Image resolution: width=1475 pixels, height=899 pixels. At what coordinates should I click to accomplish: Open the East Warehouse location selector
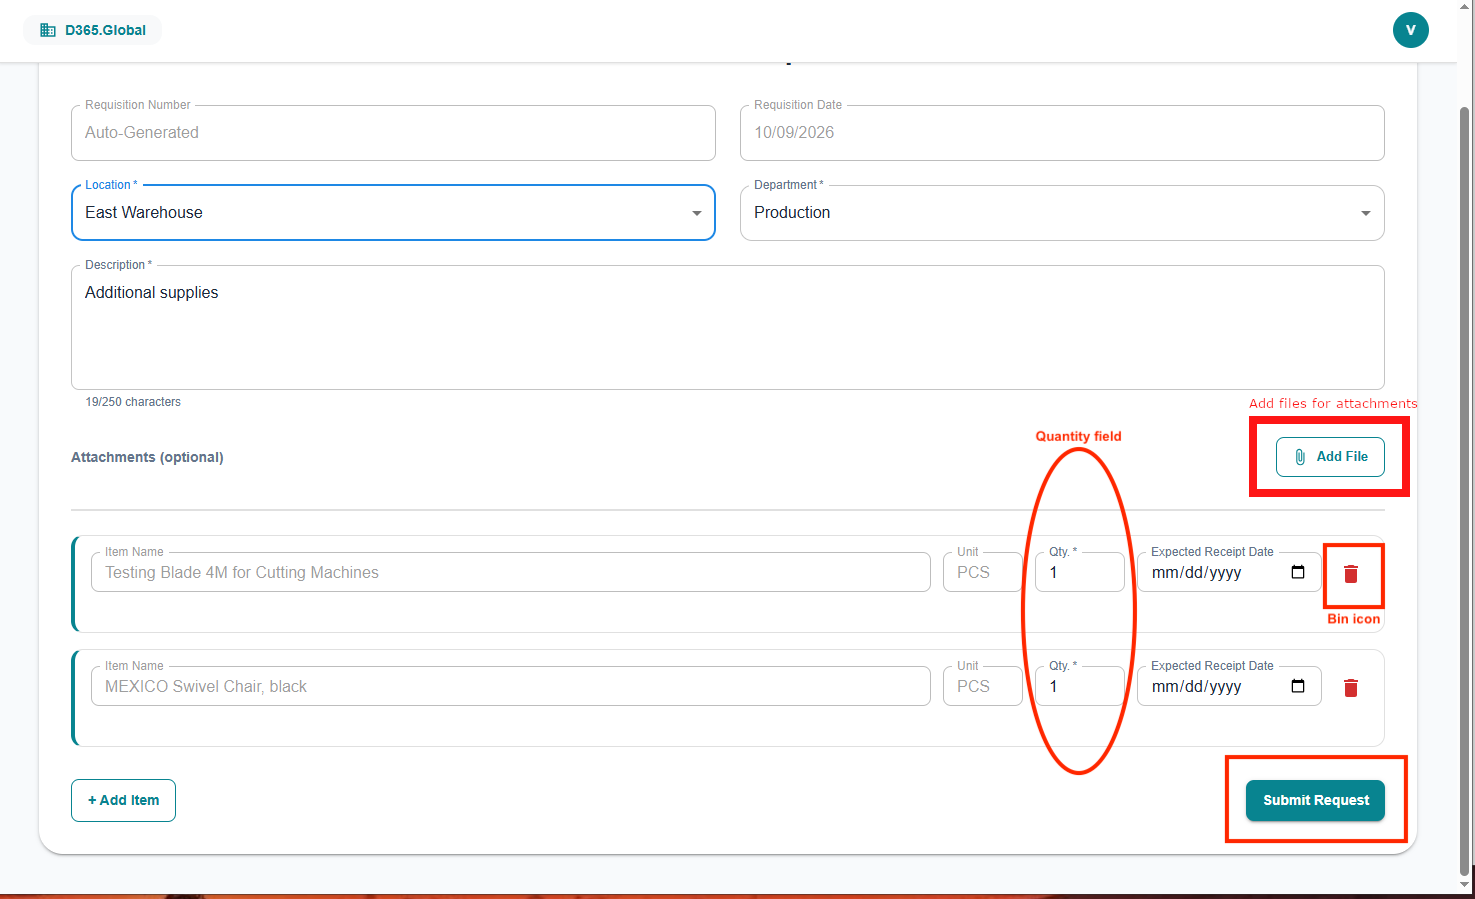(x=393, y=212)
